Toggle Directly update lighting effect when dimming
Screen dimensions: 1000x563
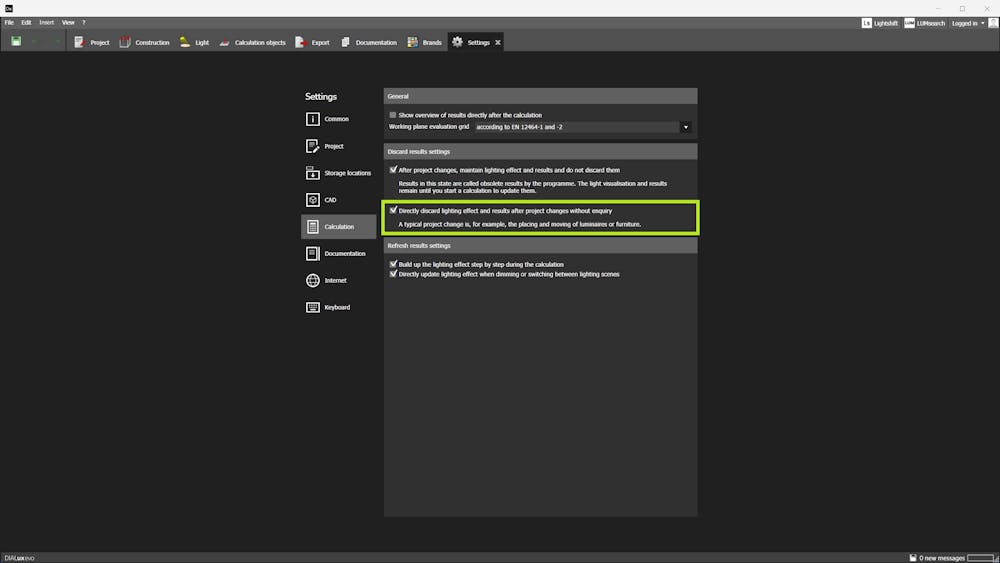393,274
